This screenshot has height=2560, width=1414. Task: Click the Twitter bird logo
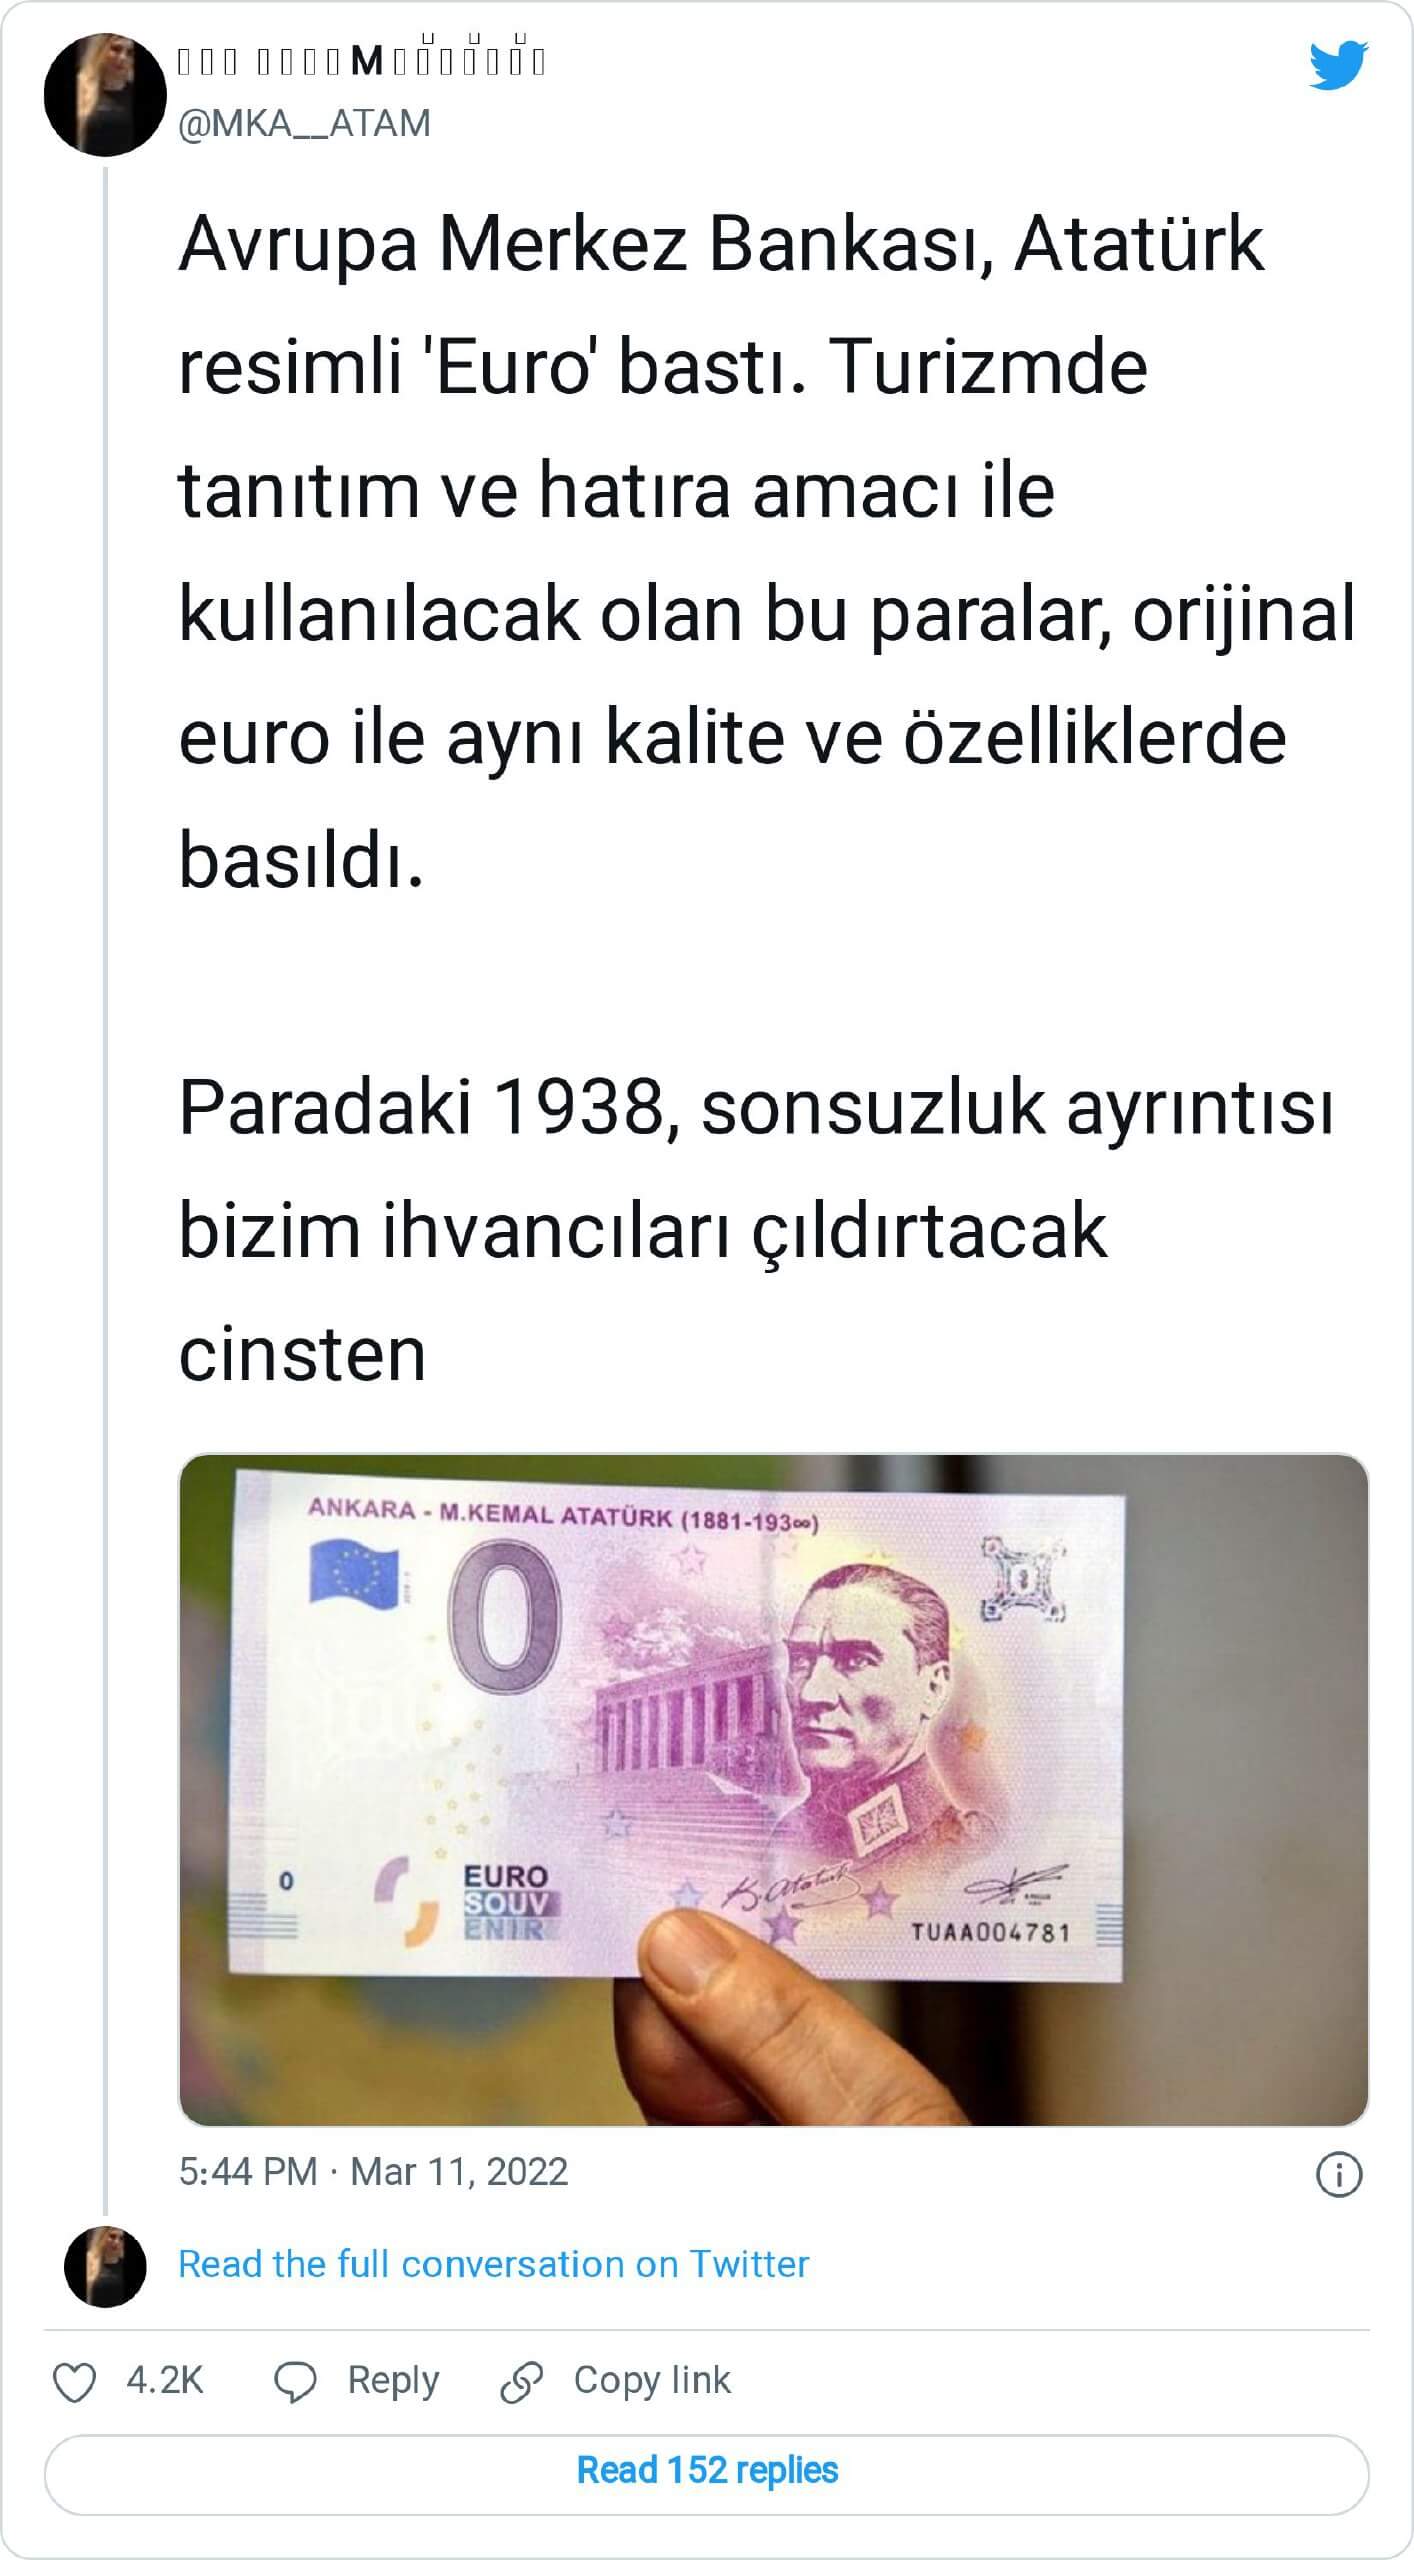pyautogui.click(x=1338, y=65)
